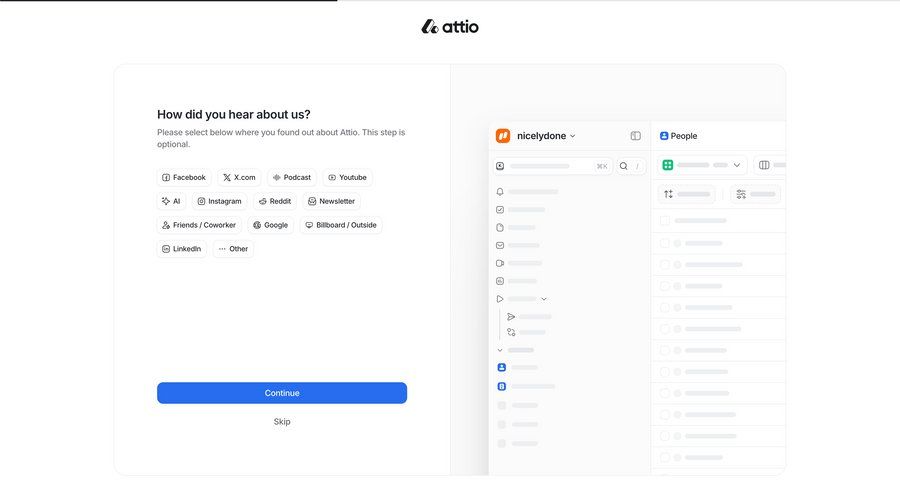Open the nicelydone workspace dropdown

[x=546, y=136]
